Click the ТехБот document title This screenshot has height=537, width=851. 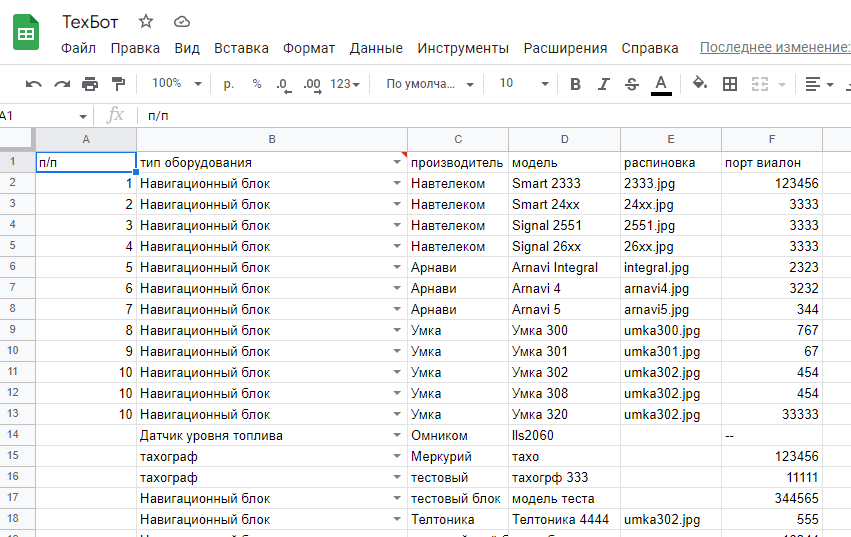click(x=90, y=22)
